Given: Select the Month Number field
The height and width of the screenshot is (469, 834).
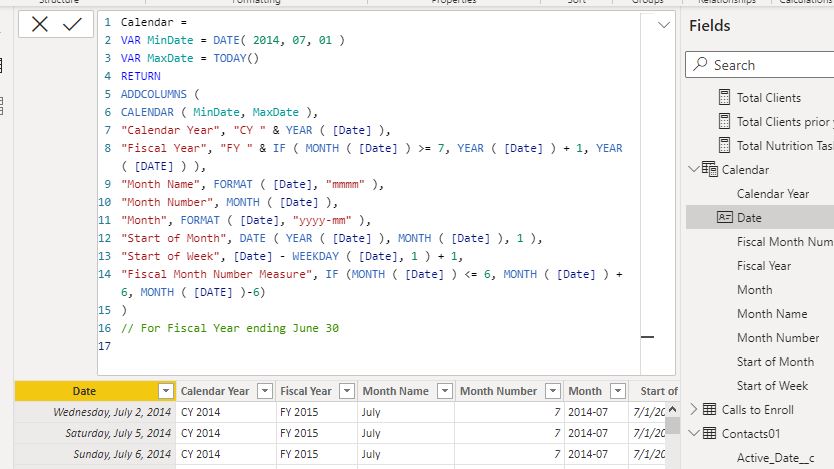Looking at the screenshot, I should (x=778, y=338).
